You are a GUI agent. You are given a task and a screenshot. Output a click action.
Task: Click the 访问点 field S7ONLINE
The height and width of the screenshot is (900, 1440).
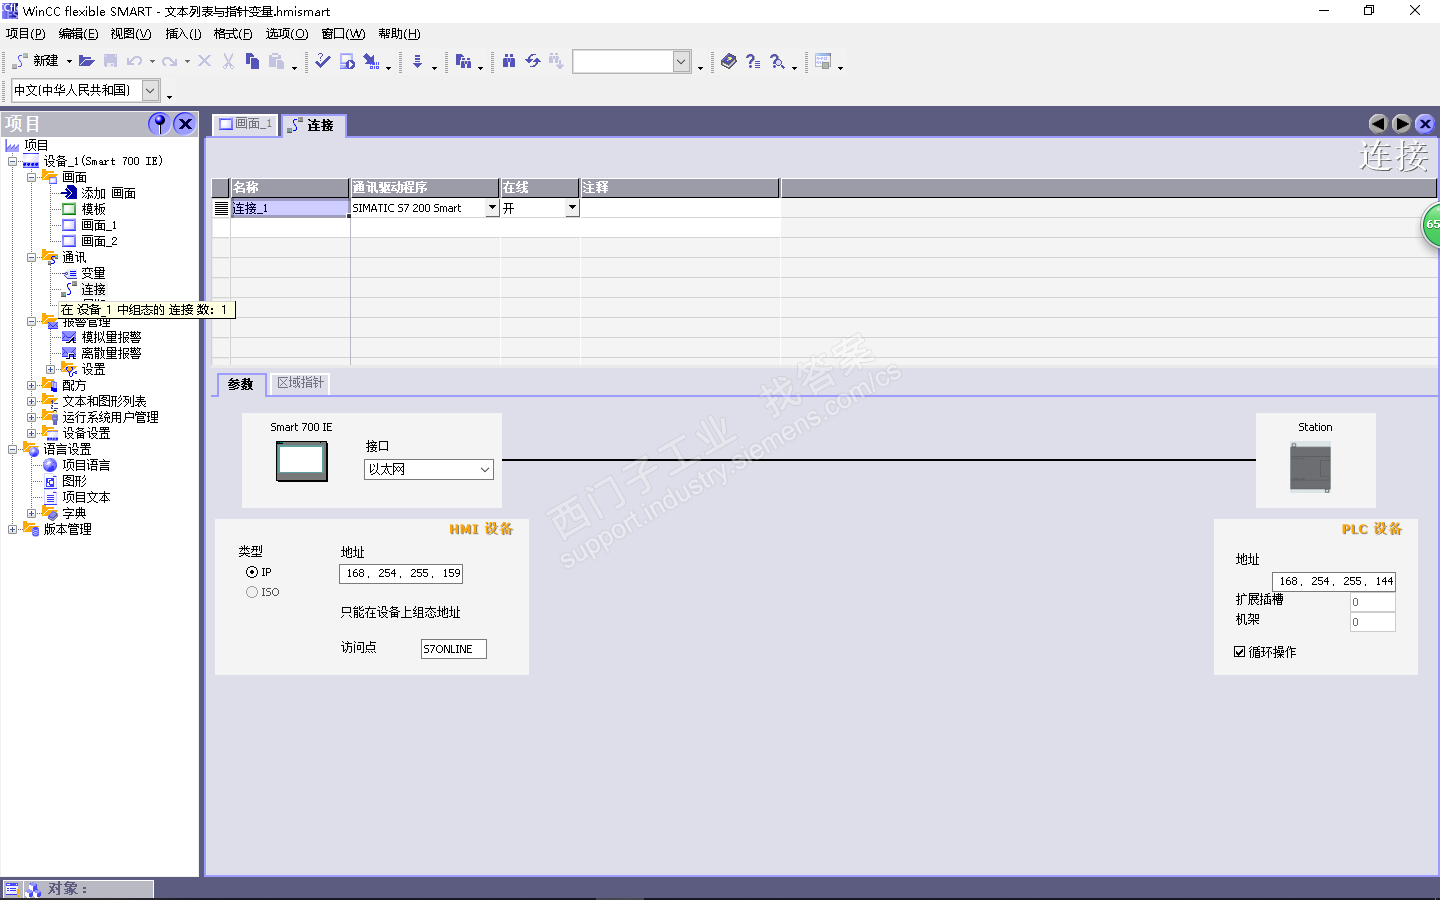click(454, 649)
